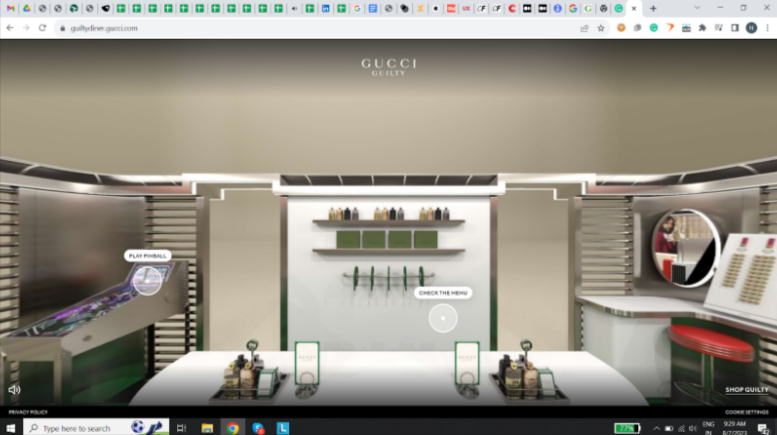The height and width of the screenshot is (435, 777).
Task: Switch to the LinkedIn tab
Action: point(326,8)
